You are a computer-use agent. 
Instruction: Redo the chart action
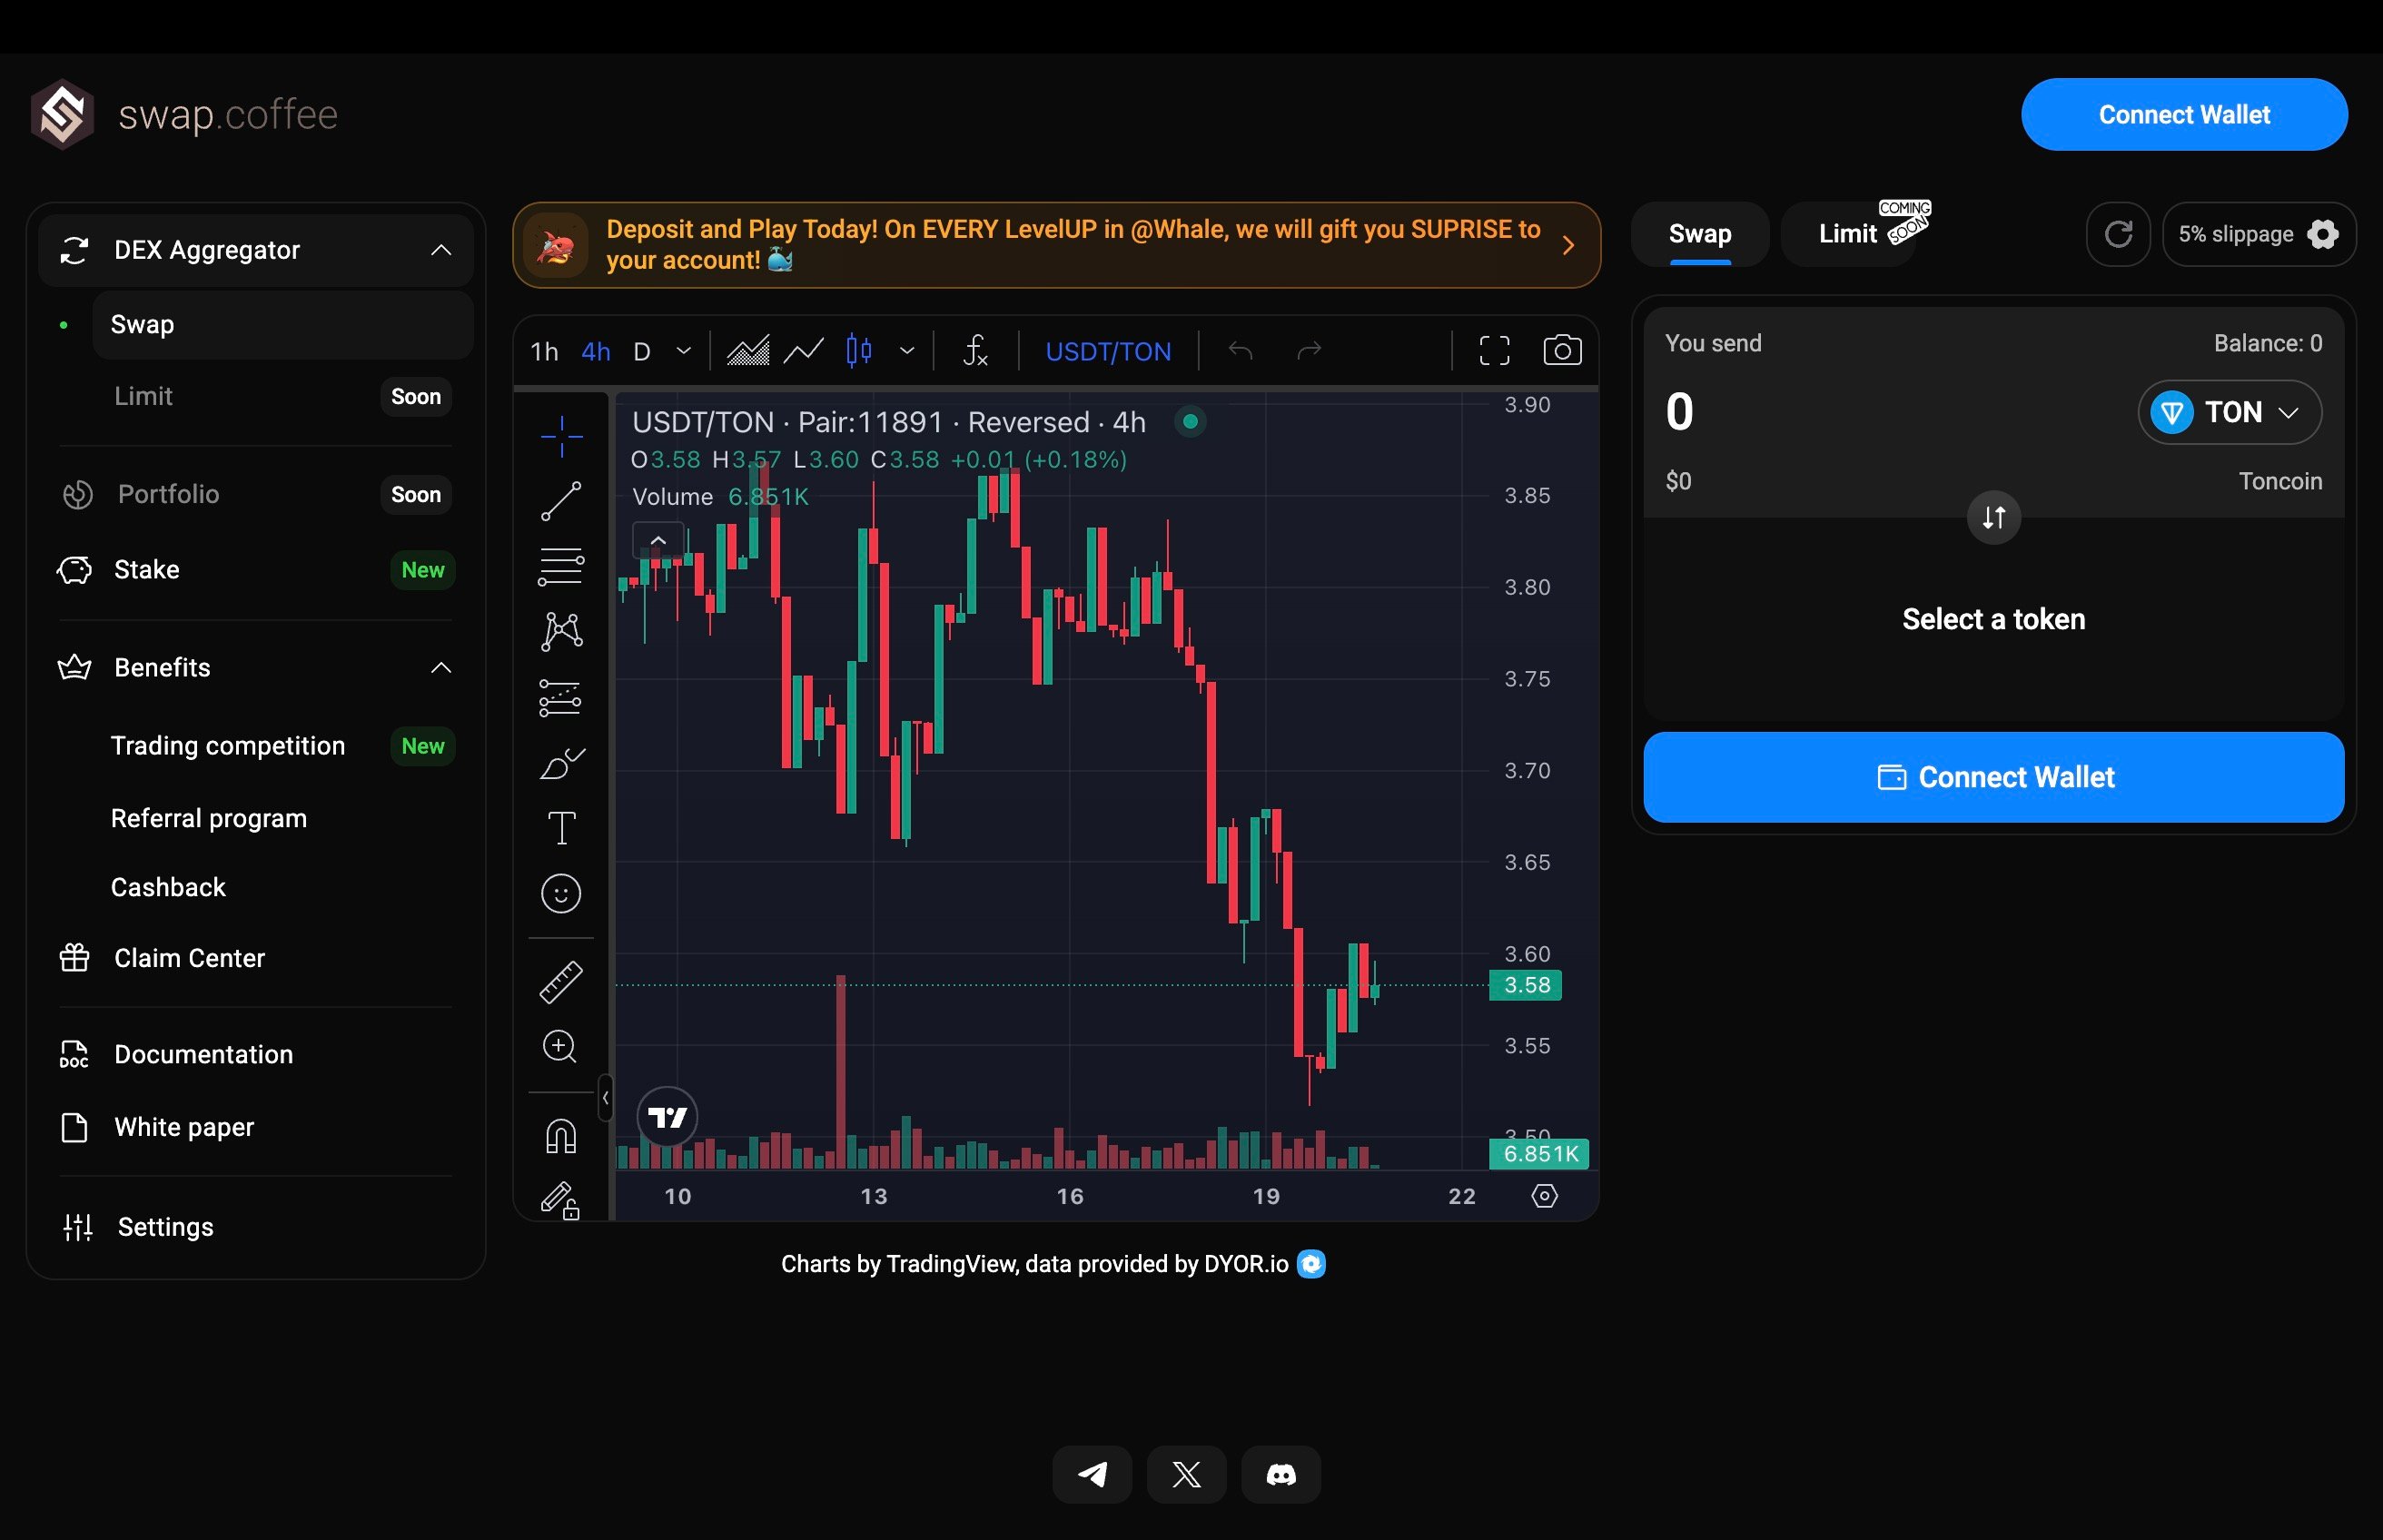pos(1309,351)
